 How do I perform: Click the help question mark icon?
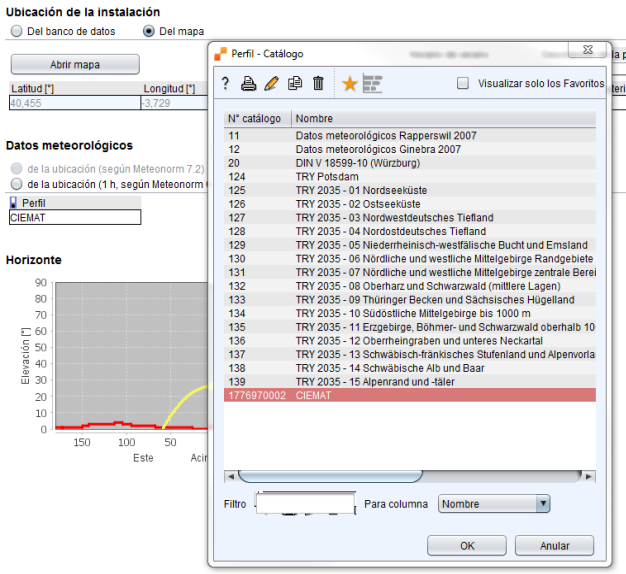[x=225, y=84]
